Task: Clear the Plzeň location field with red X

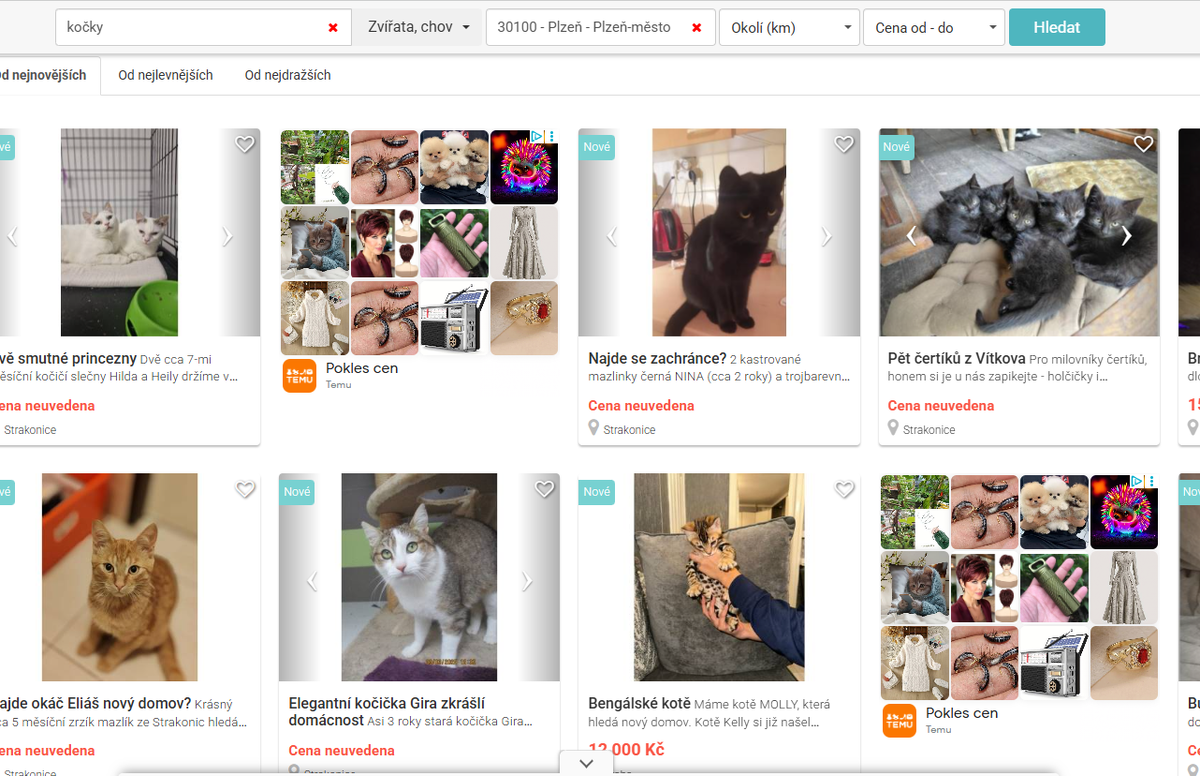Action: coord(697,28)
